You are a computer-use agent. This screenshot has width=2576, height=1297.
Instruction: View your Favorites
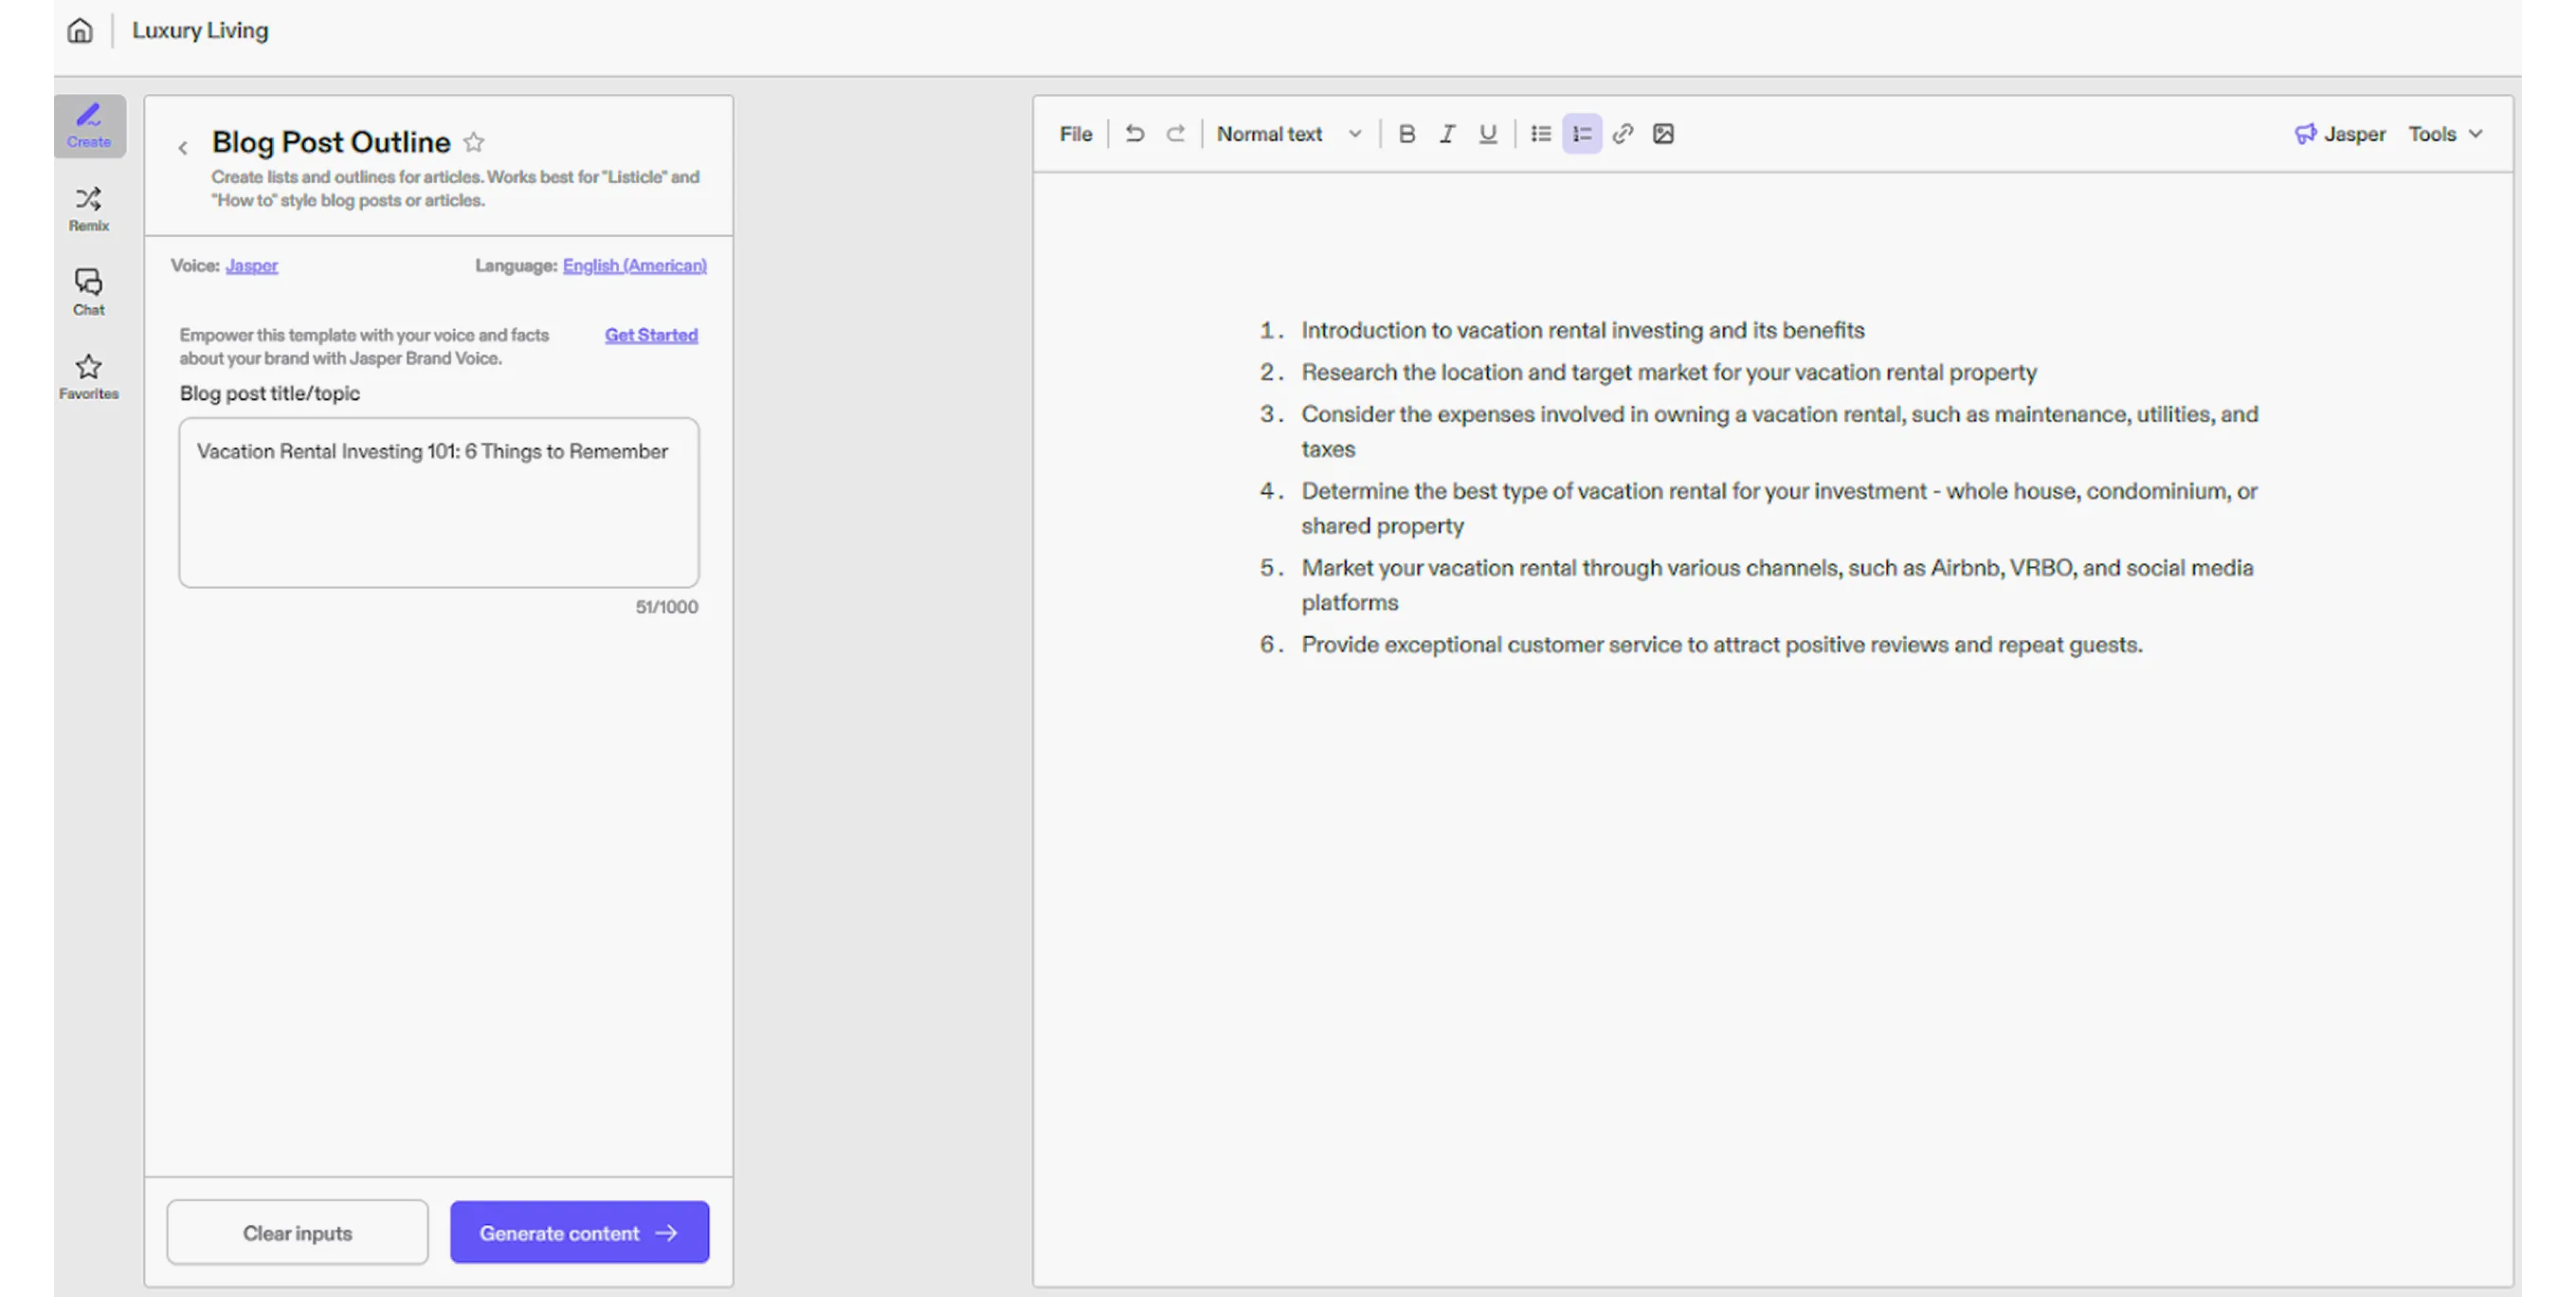click(x=88, y=375)
